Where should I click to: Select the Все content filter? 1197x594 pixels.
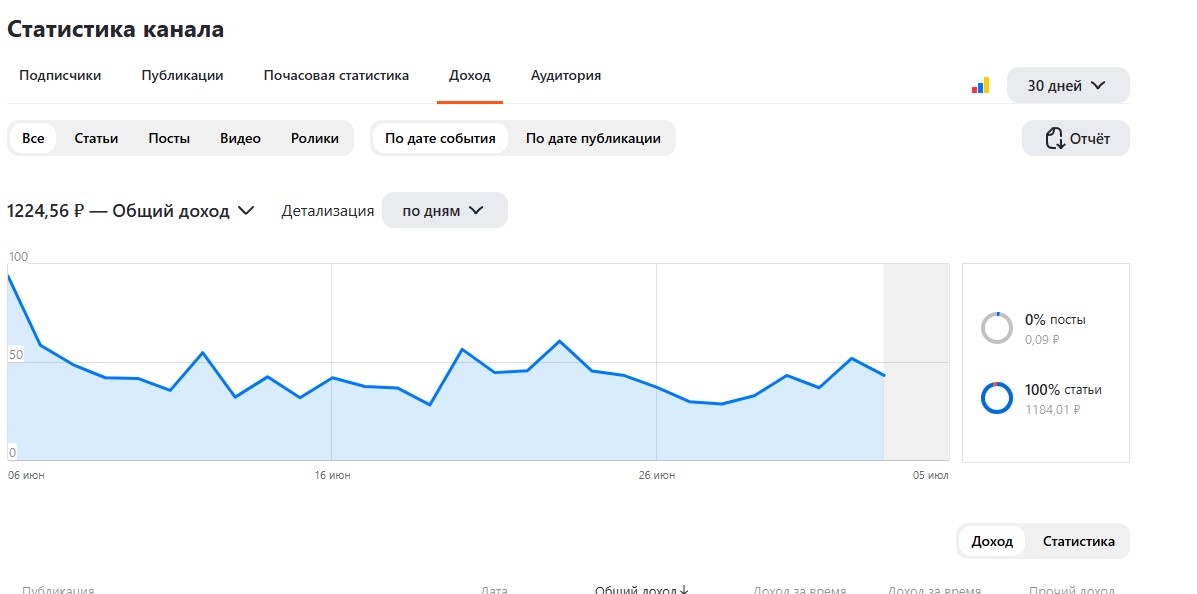(x=33, y=138)
